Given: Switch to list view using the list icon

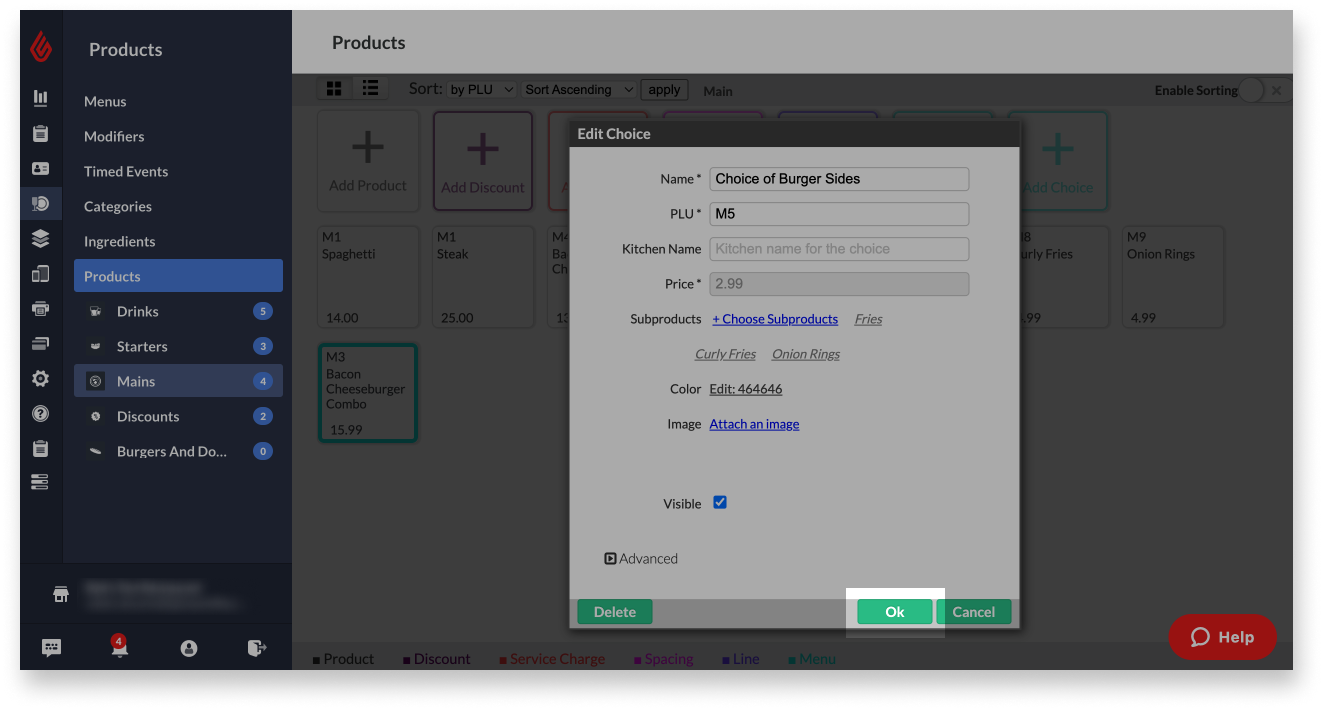Looking at the screenshot, I should [370, 88].
